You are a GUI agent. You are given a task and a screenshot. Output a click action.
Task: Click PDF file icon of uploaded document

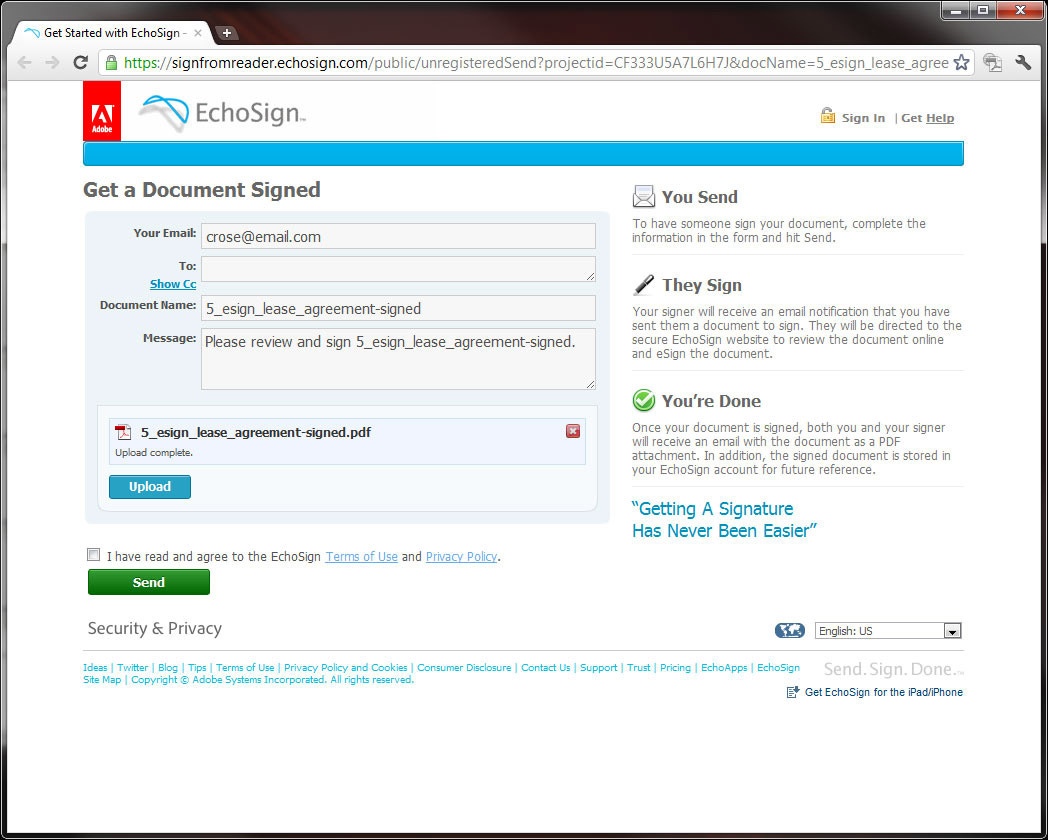123,432
